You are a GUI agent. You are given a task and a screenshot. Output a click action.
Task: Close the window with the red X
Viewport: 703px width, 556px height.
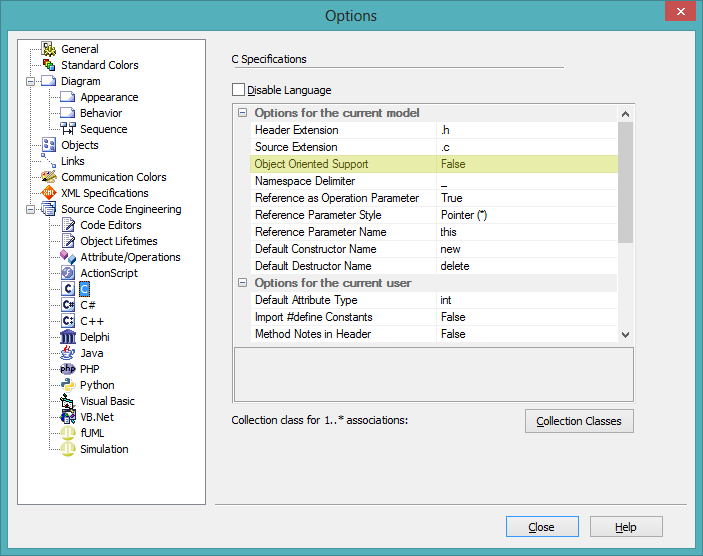(x=680, y=11)
